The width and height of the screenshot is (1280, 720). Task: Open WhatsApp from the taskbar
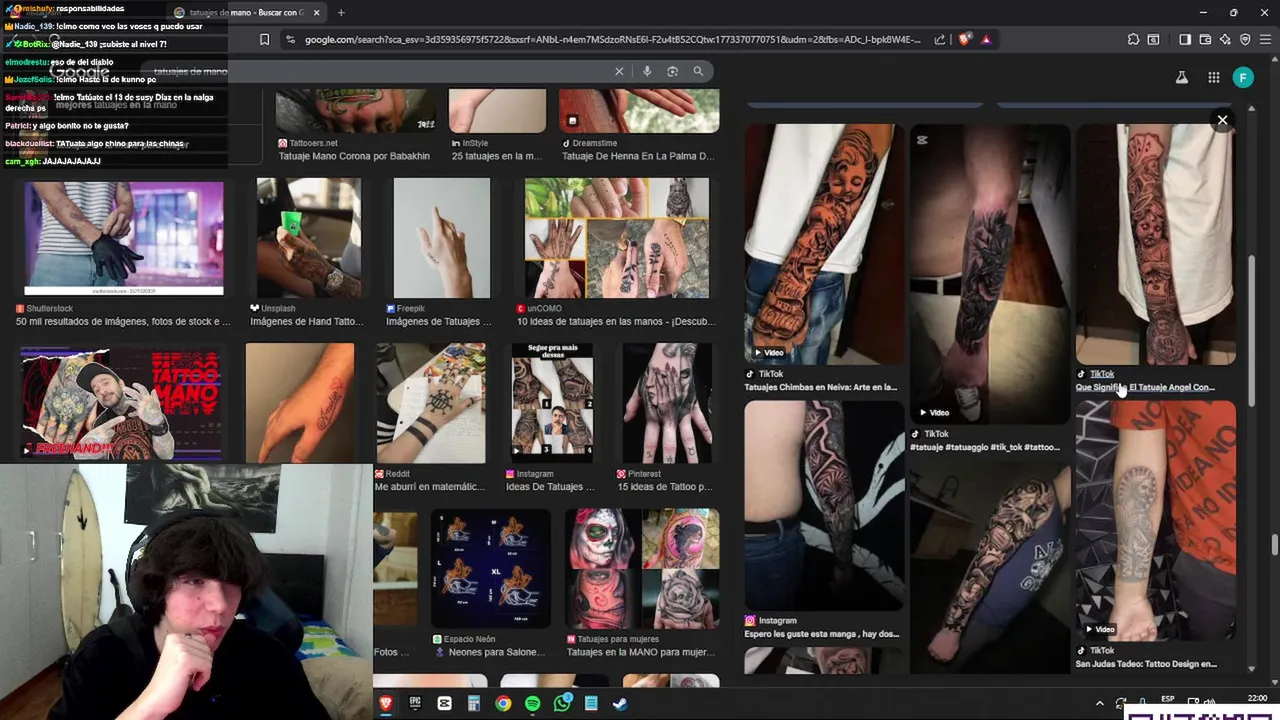(562, 704)
